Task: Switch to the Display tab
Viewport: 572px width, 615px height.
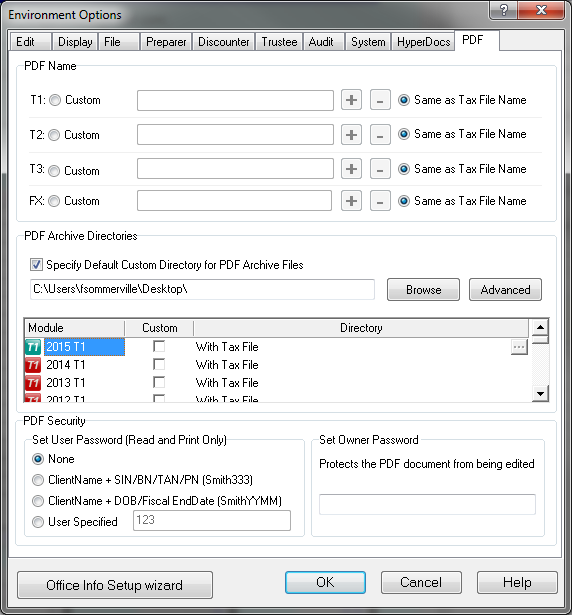Action: tap(75, 42)
